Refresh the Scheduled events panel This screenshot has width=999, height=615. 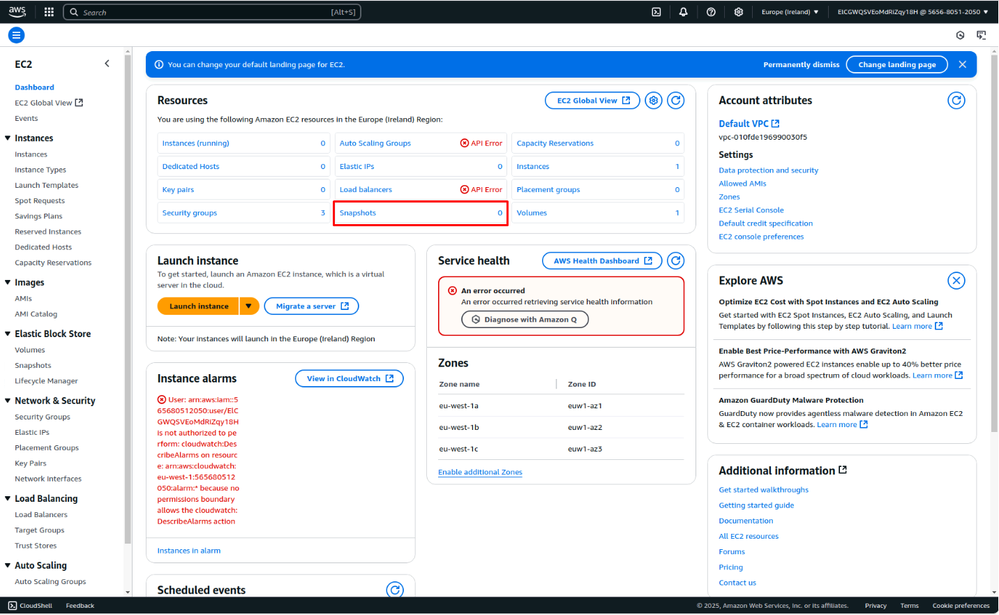click(395, 590)
